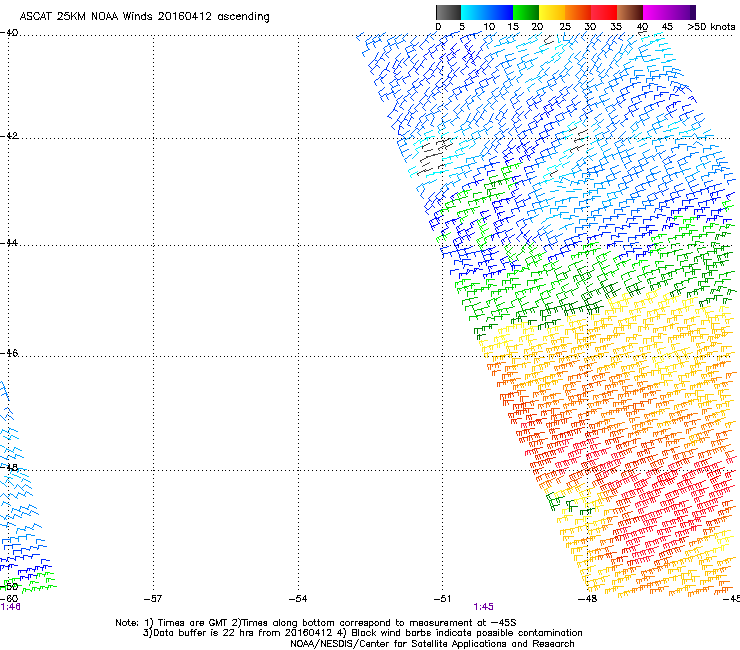
Task: Click the "0" label under the color bar
Action: point(438,27)
